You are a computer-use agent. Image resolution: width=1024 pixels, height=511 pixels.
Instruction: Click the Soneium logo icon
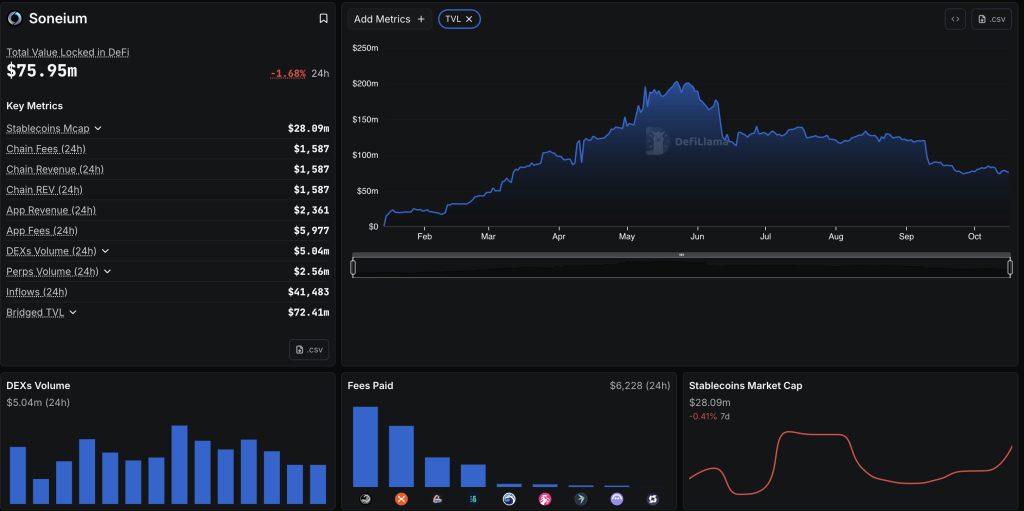[15, 18]
